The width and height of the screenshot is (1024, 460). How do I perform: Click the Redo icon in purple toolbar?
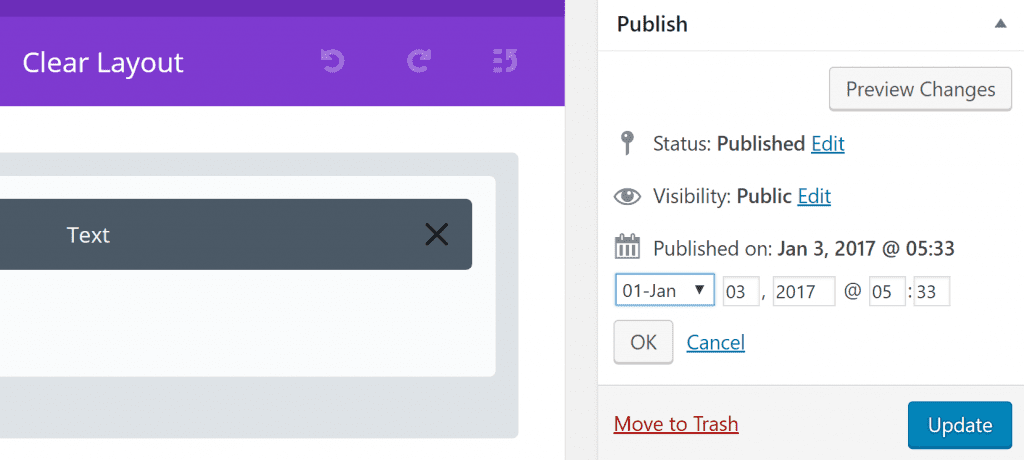click(419, 62)
